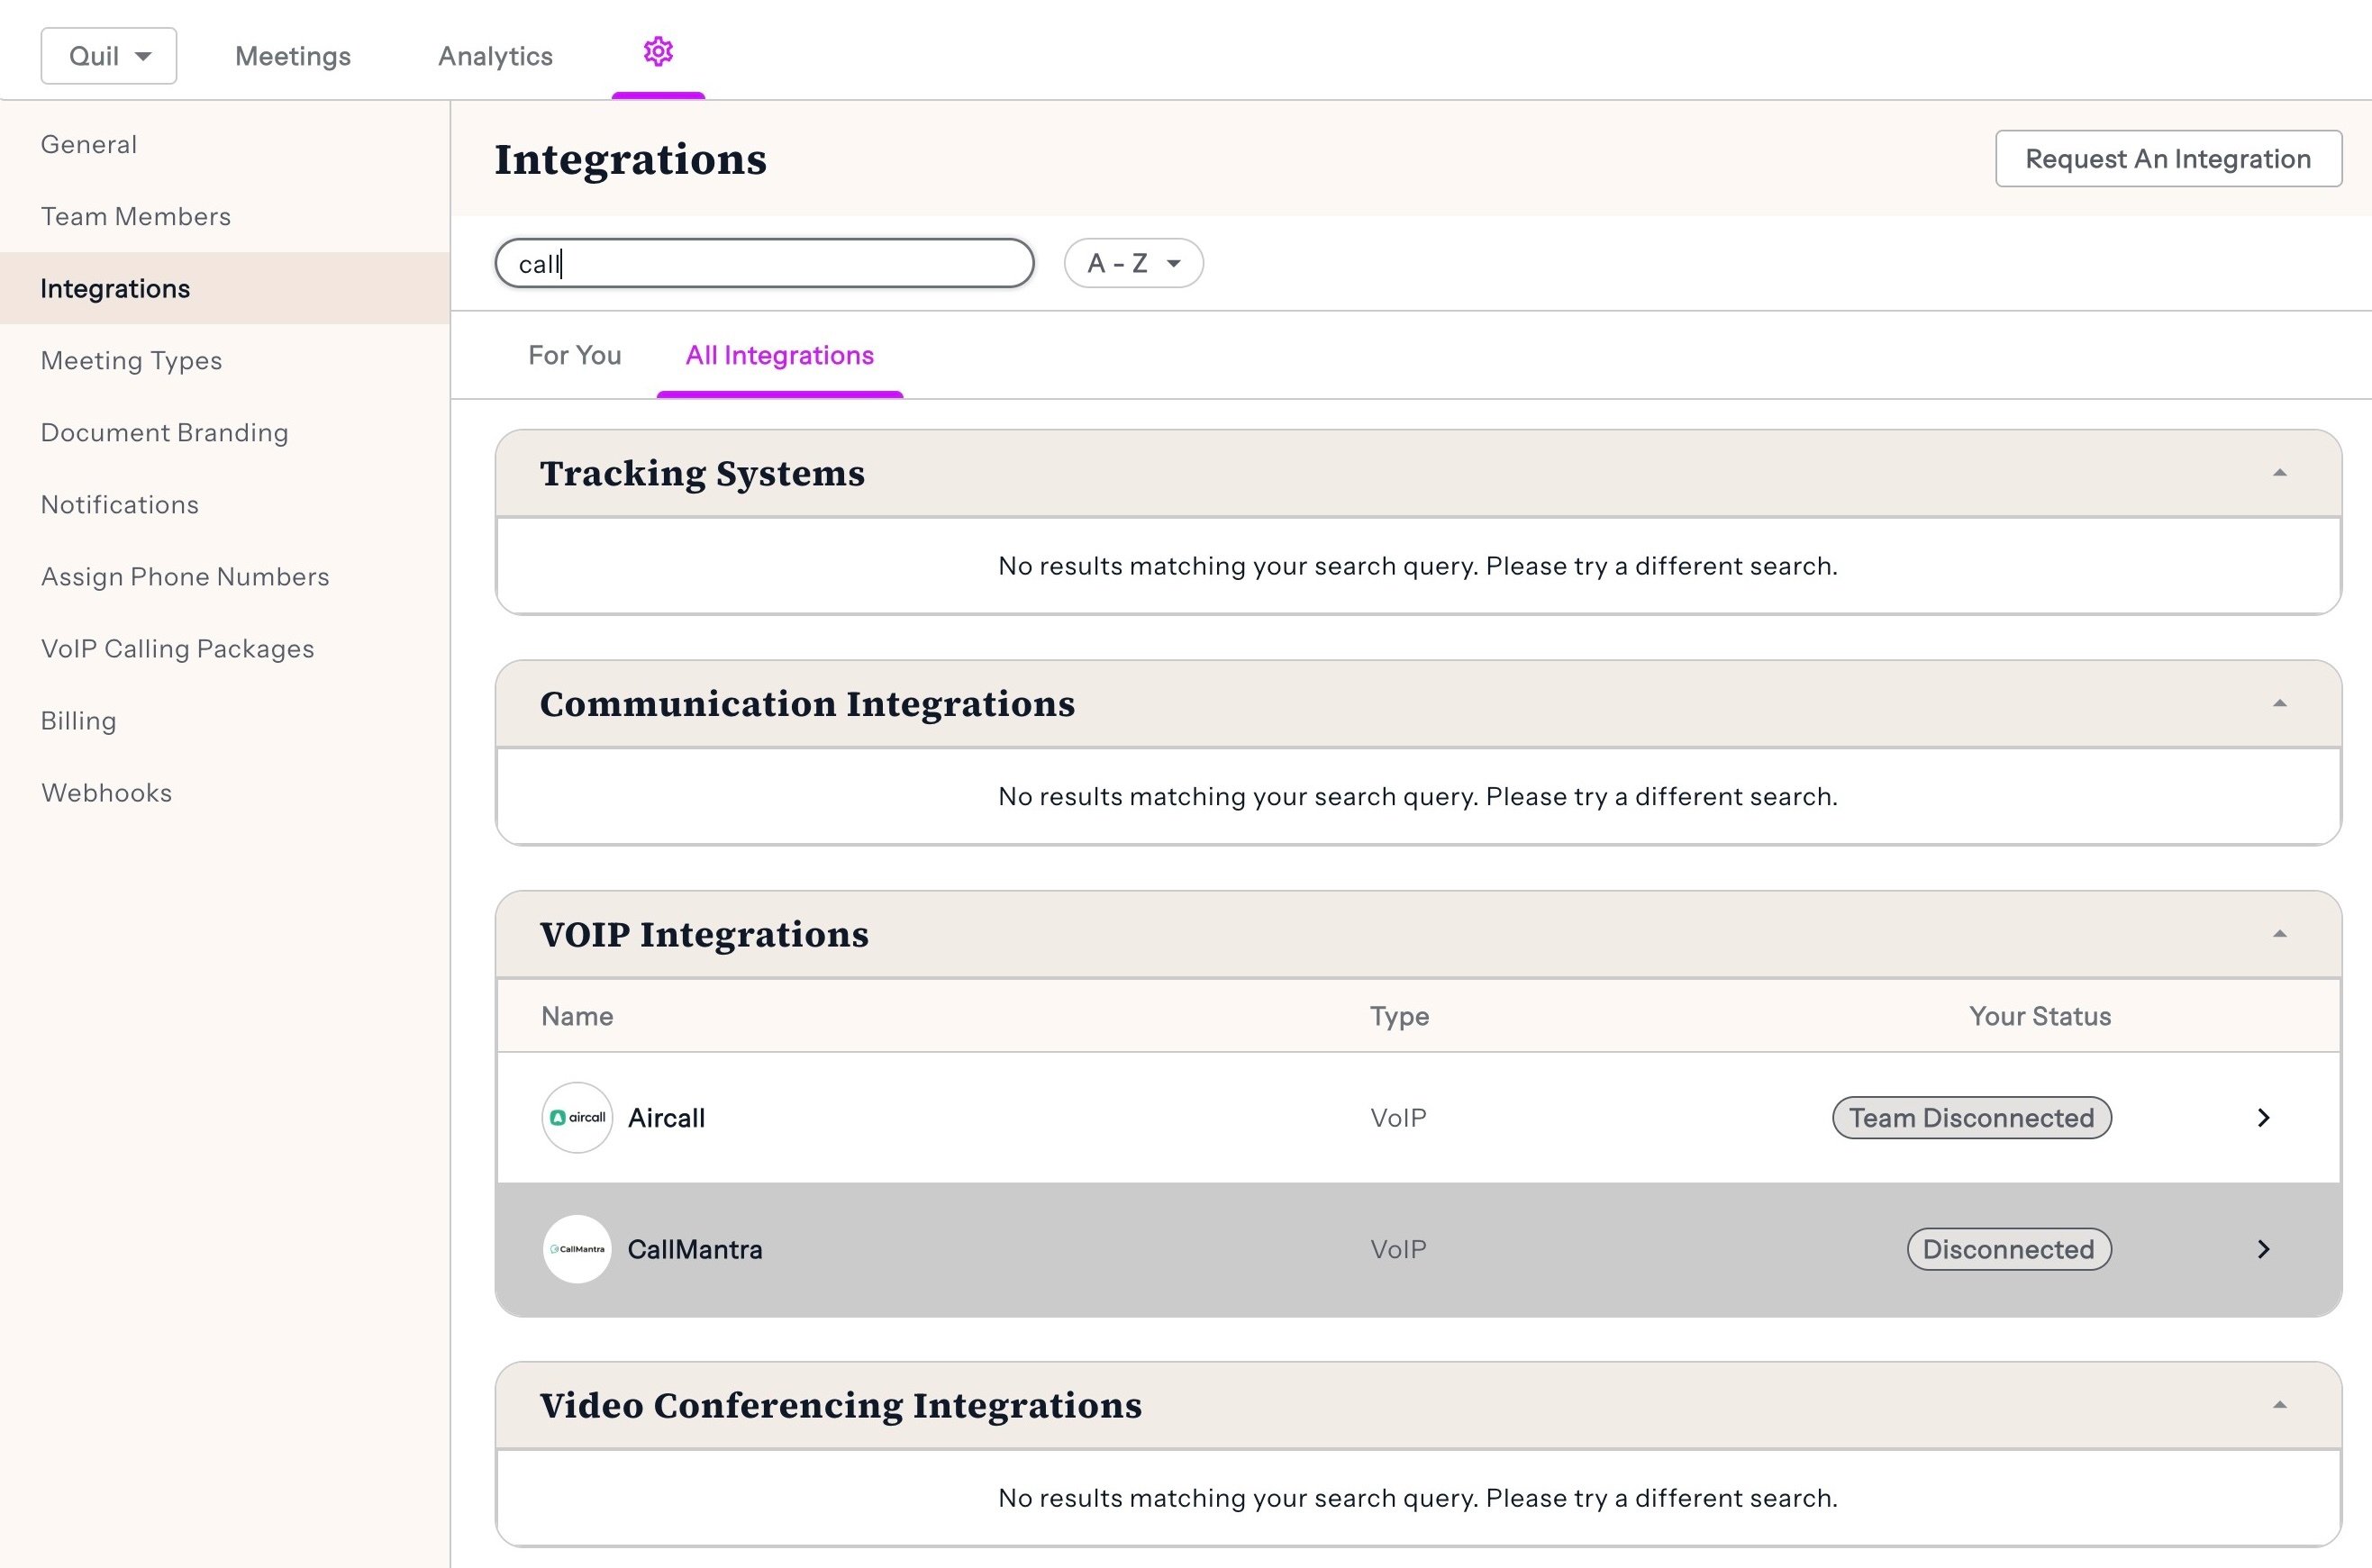Viewport: 2372px width, 1568px height.
Task: Select the All Integrations tab
Action: [x=779, y=355]
